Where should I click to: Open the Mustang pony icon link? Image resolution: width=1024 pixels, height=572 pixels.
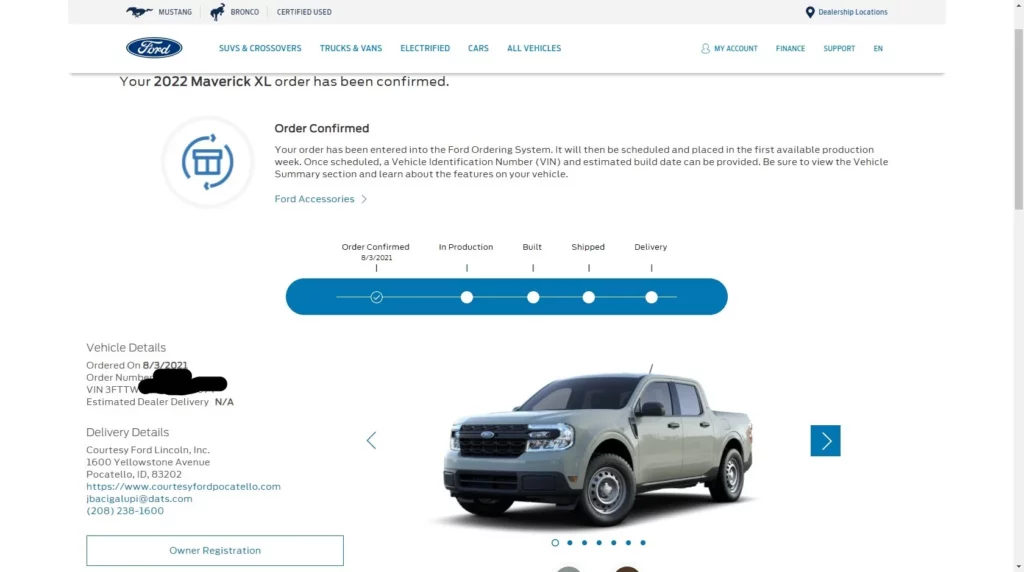(x=138, y=12)
